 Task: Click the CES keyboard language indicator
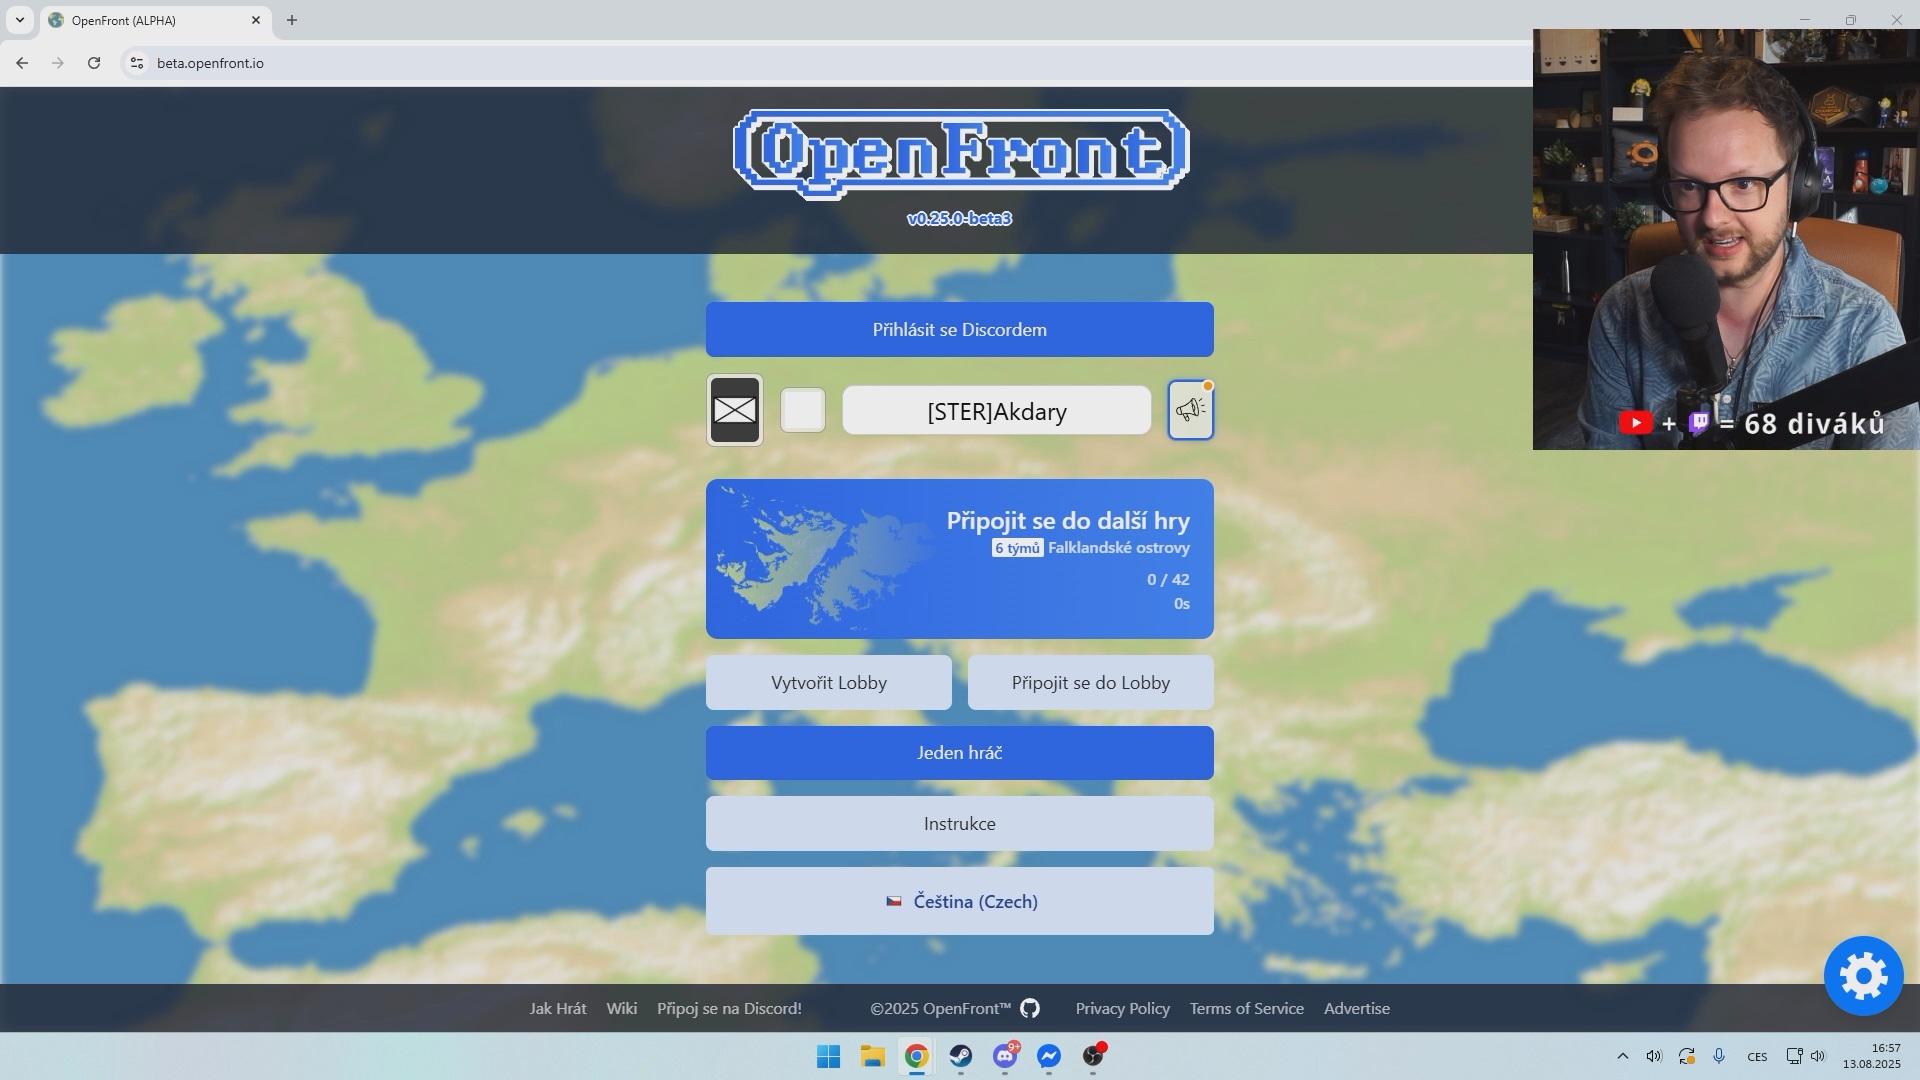point(1757,1056)
